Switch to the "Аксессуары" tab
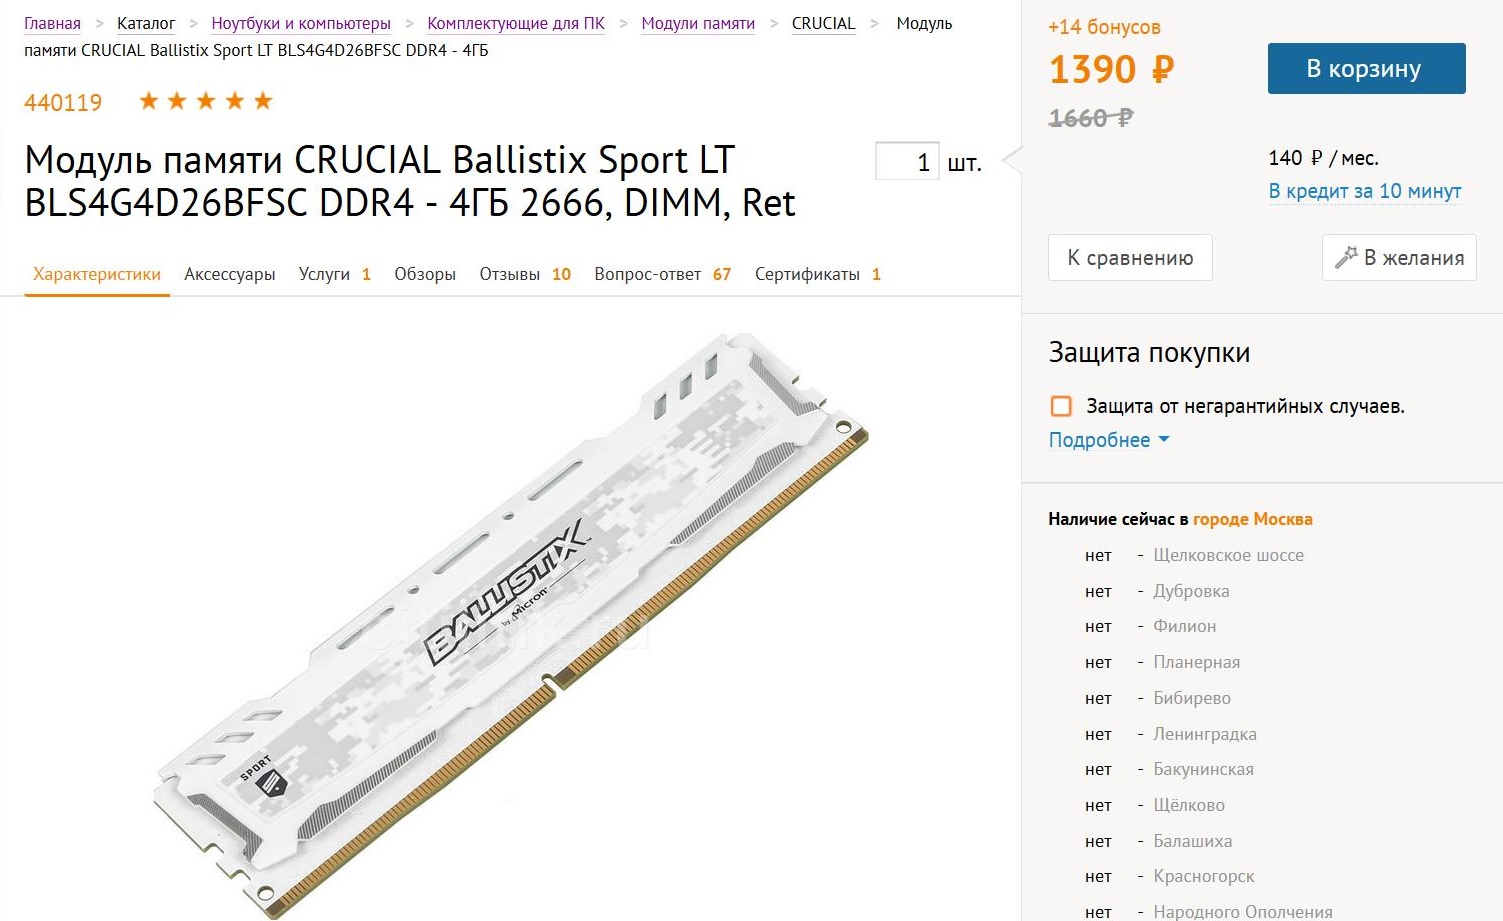Screen dimensions: 1503x921 point(229,274)
